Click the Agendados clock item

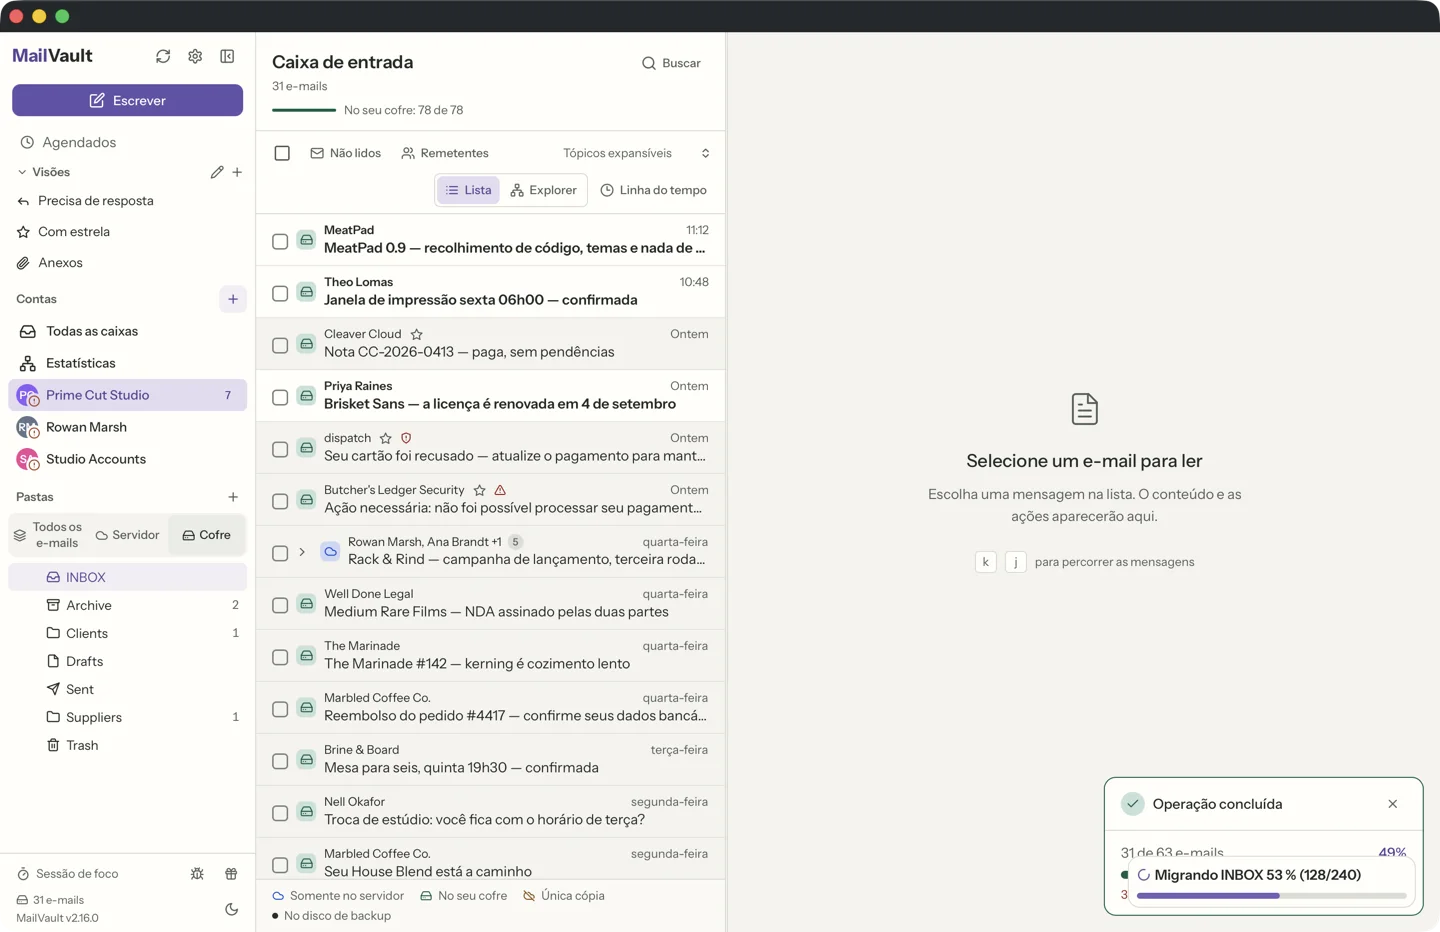pyautogui.click(x=127, y=142)
